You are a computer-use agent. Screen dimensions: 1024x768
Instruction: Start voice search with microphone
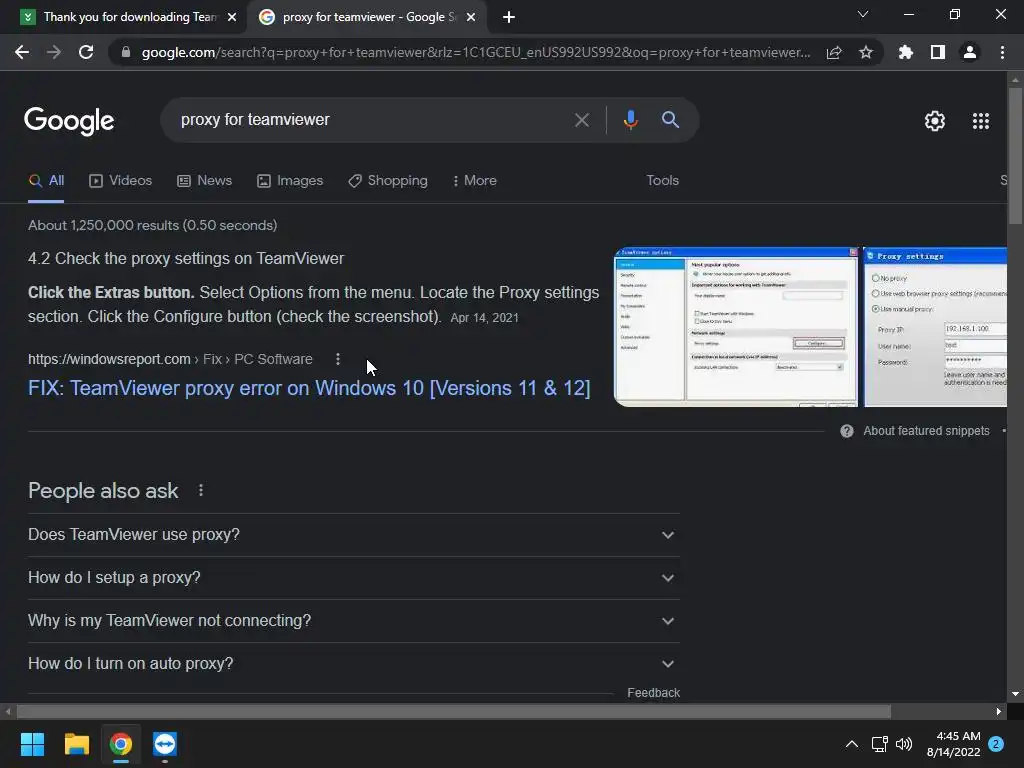coord(630,120)
